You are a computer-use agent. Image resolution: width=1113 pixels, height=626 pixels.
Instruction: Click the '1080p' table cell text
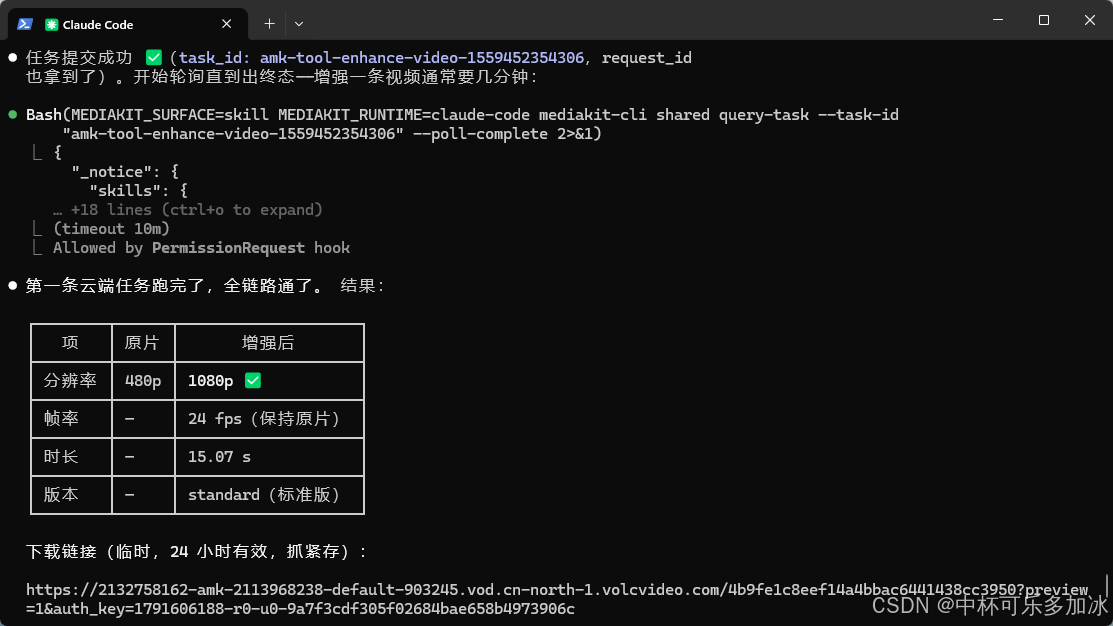pyautogui.click(x=210, y=380)
